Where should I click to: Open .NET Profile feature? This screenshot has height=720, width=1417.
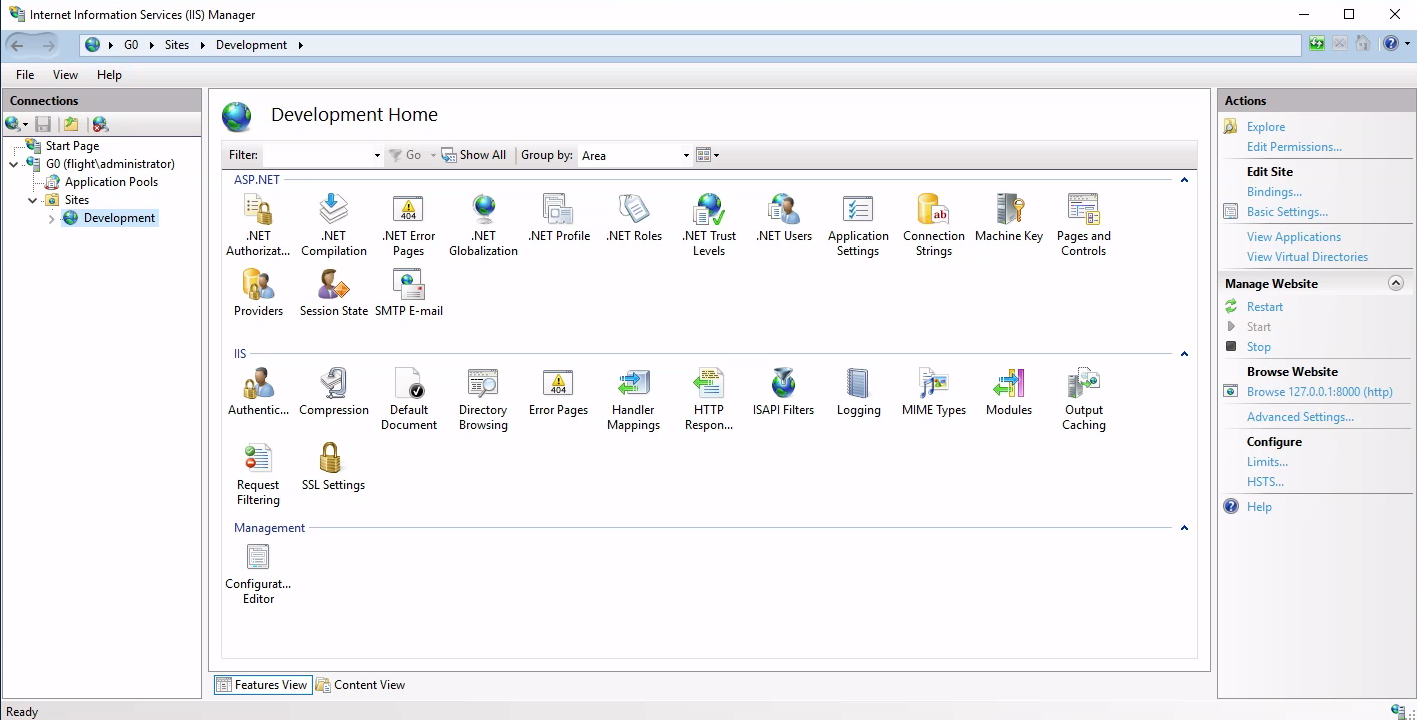[559, 218]
